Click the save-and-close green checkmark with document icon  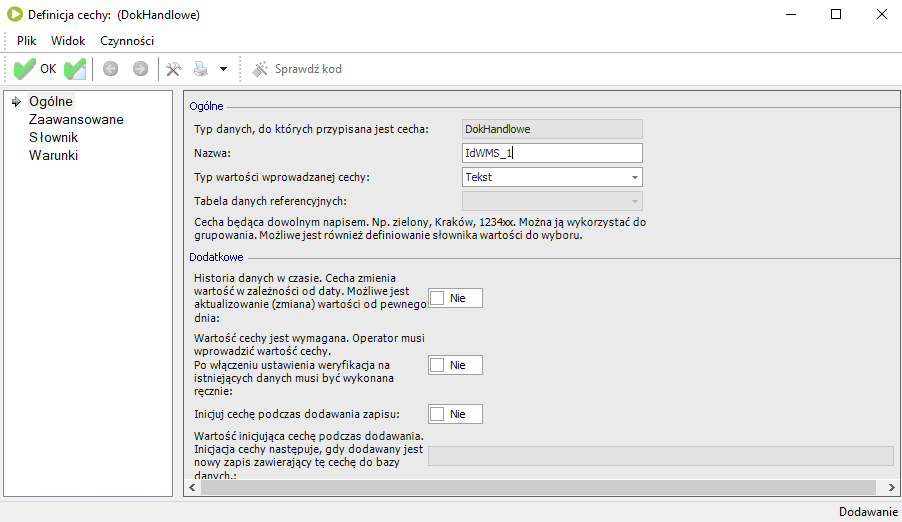(75, 69)
